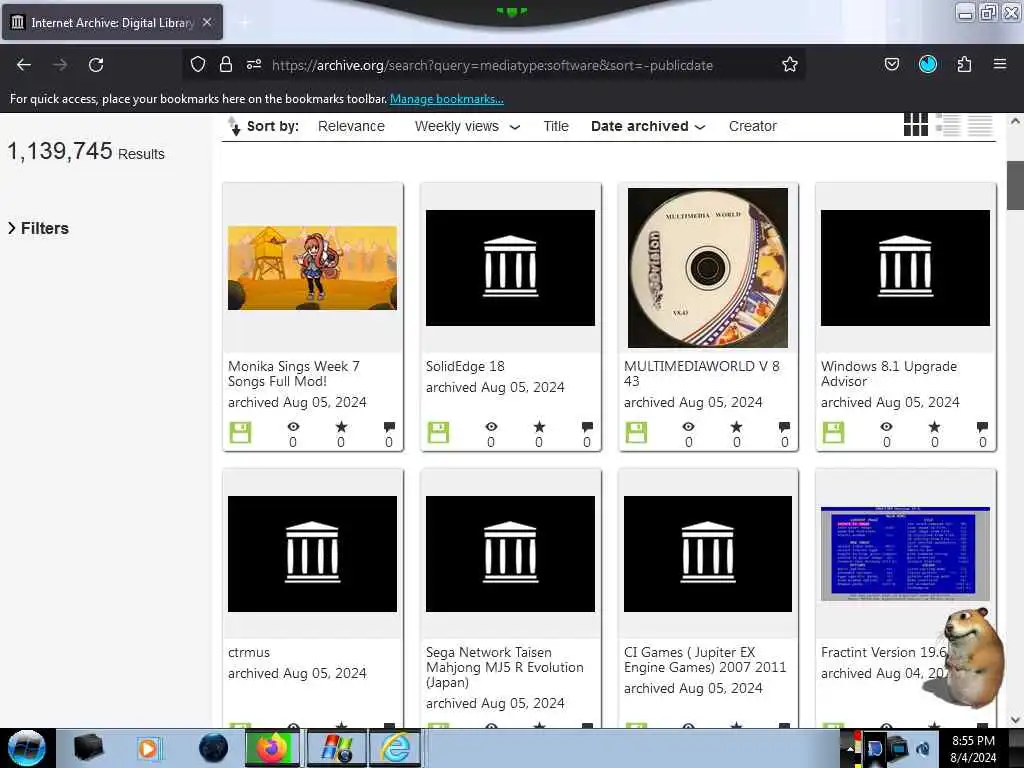Viewport: 1024px width, 768px height.
Task: Sort results by Title
Action: [x=556, y=126]
